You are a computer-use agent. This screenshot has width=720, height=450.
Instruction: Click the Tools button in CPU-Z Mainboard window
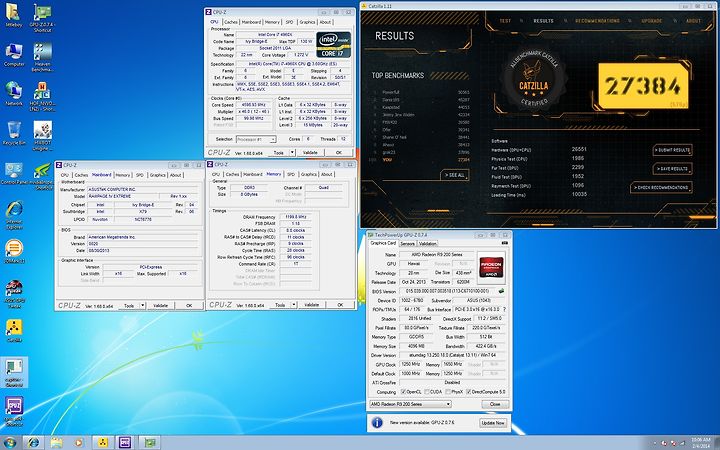pos(129,305)
